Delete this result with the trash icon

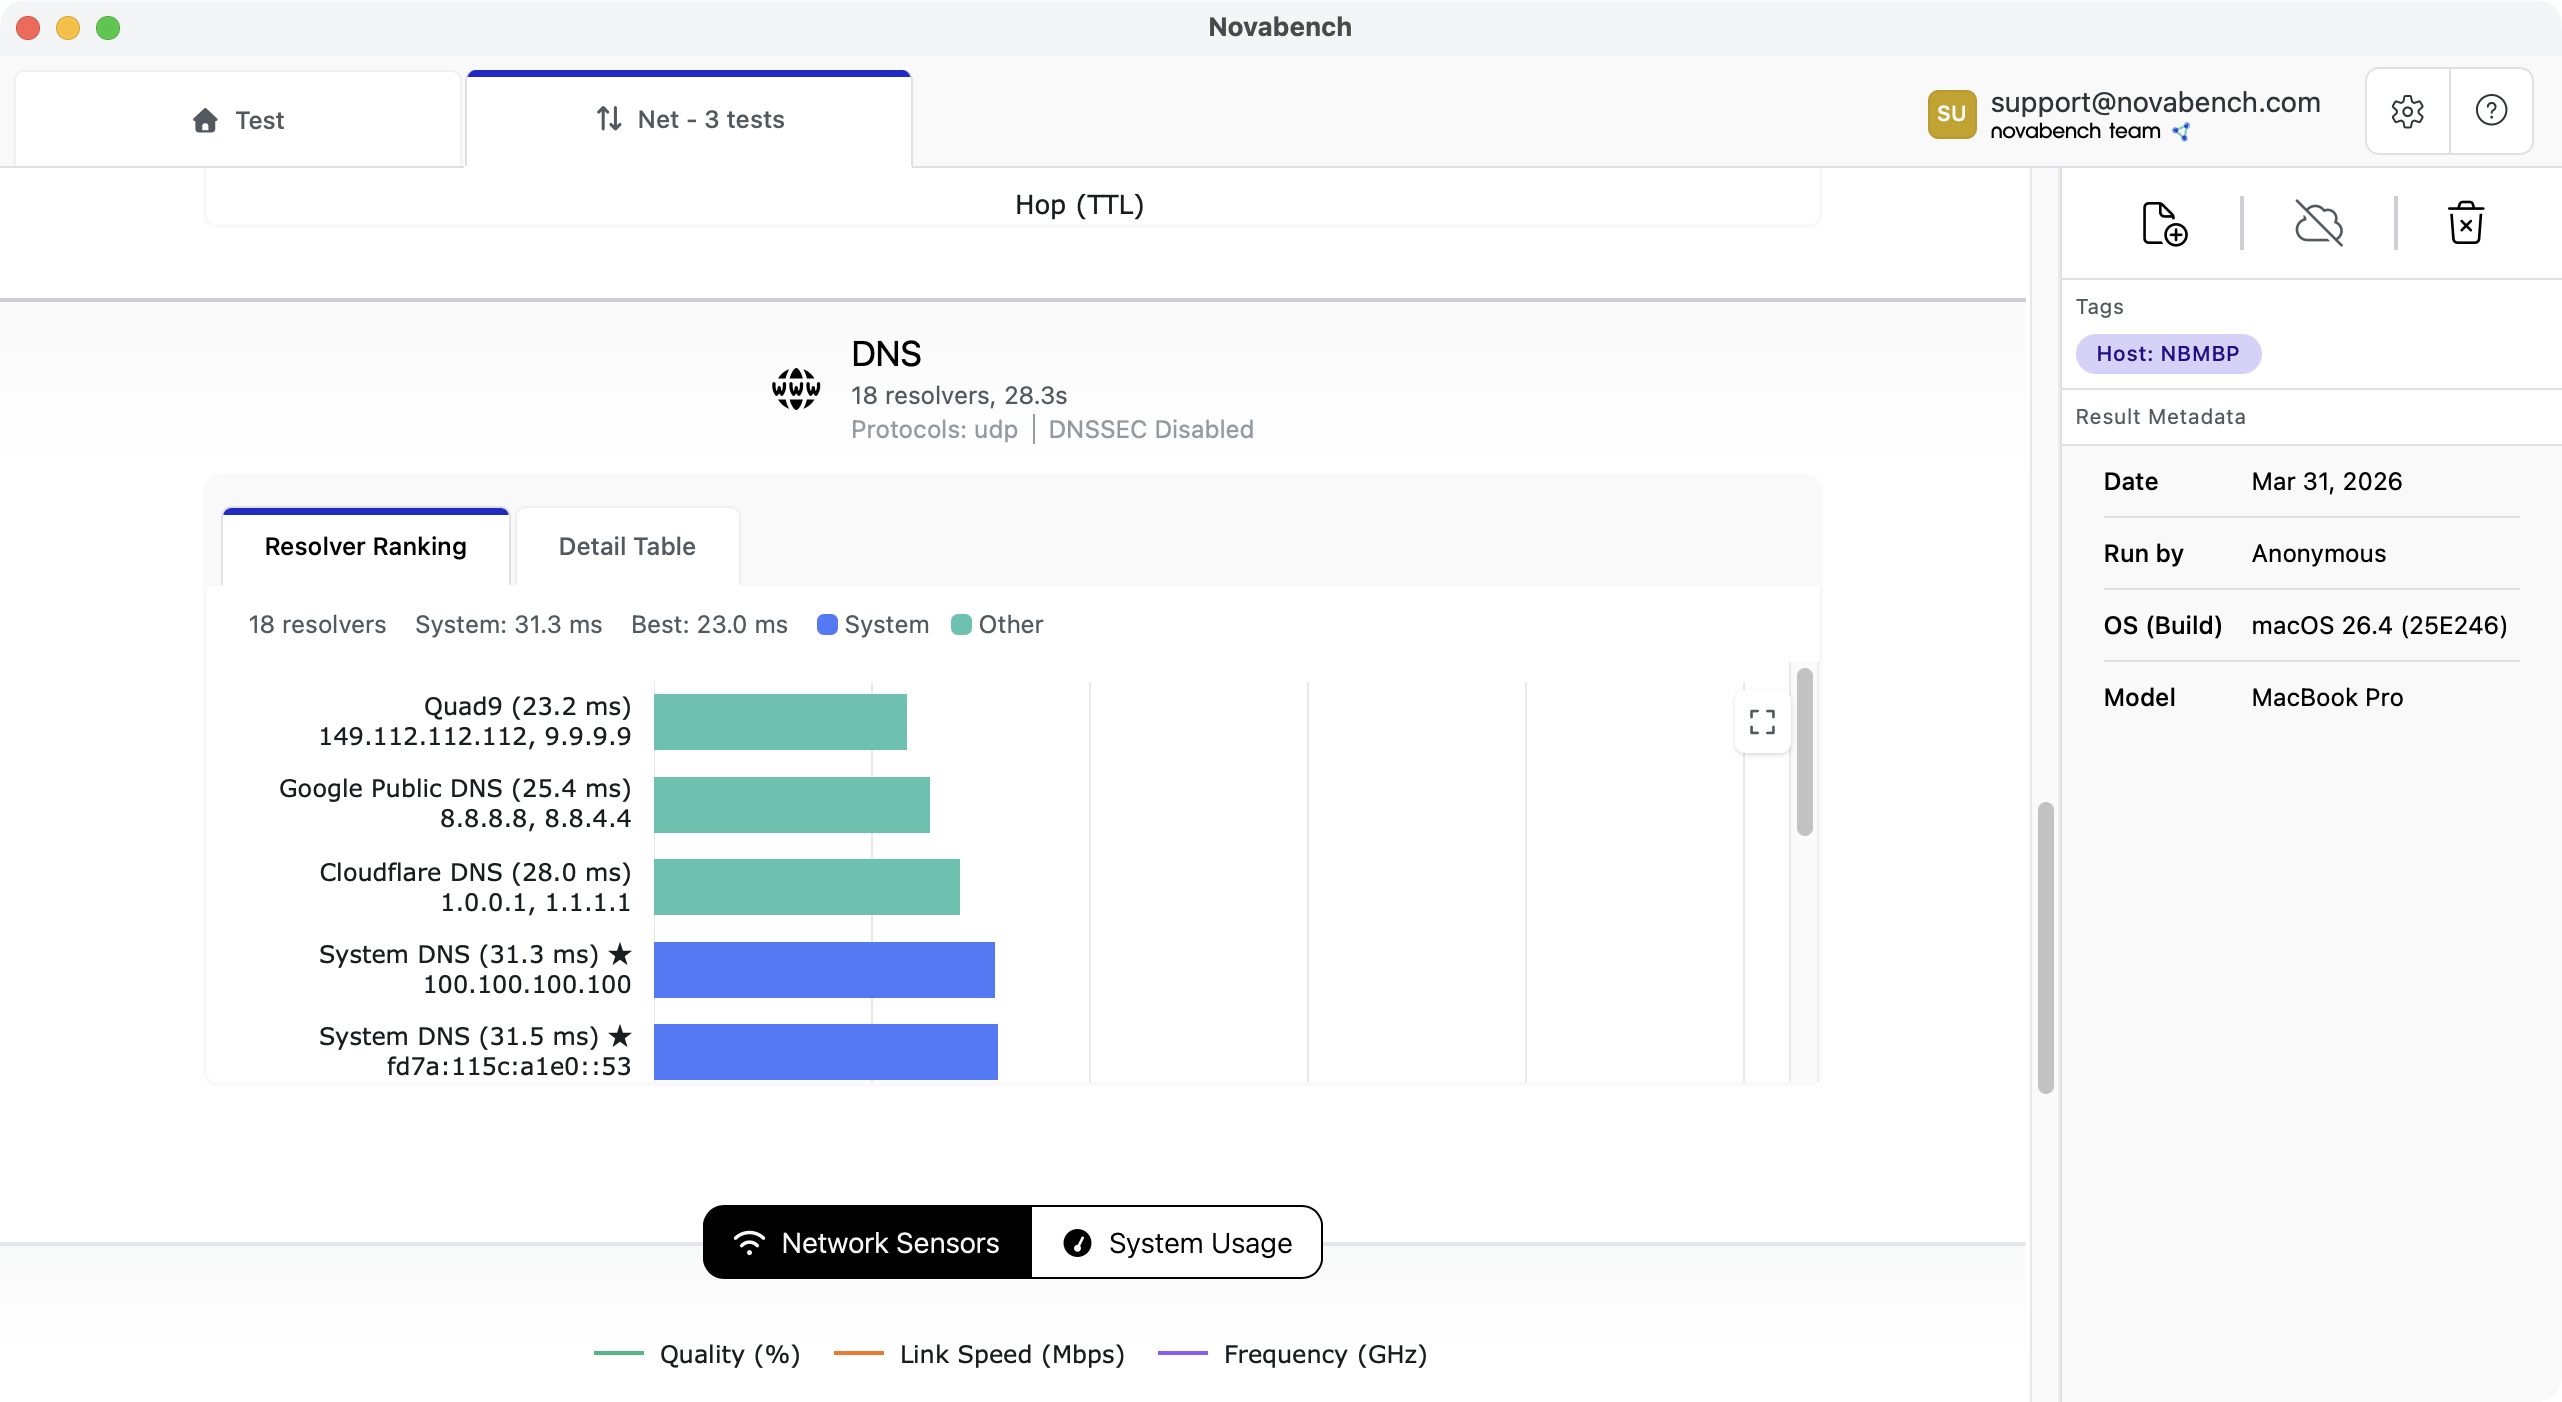tap(2466, 222)
